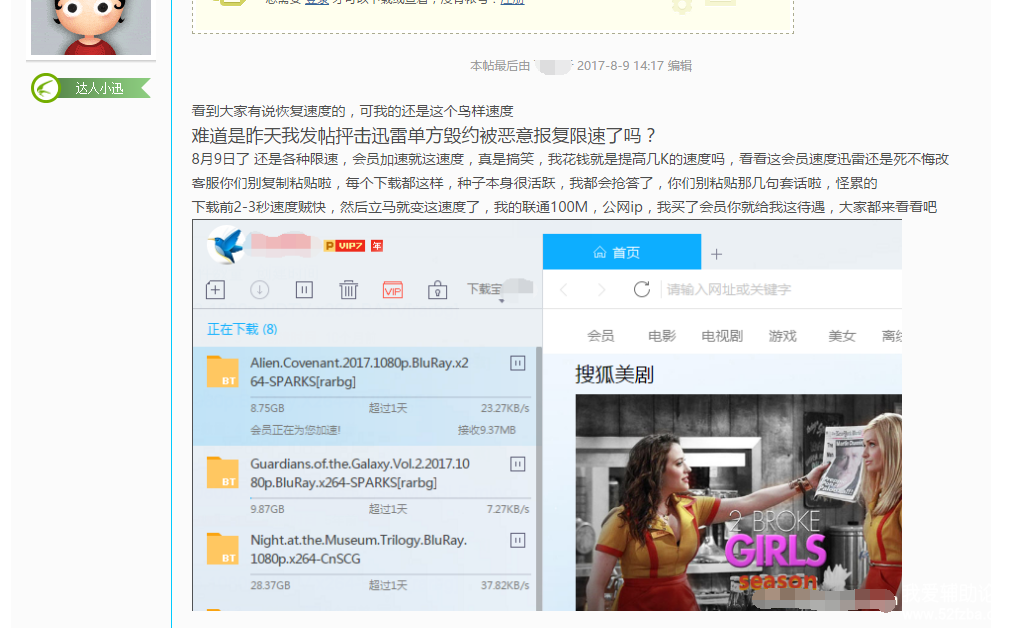Open the 电视剧 navigation item

tap(722, 336)
